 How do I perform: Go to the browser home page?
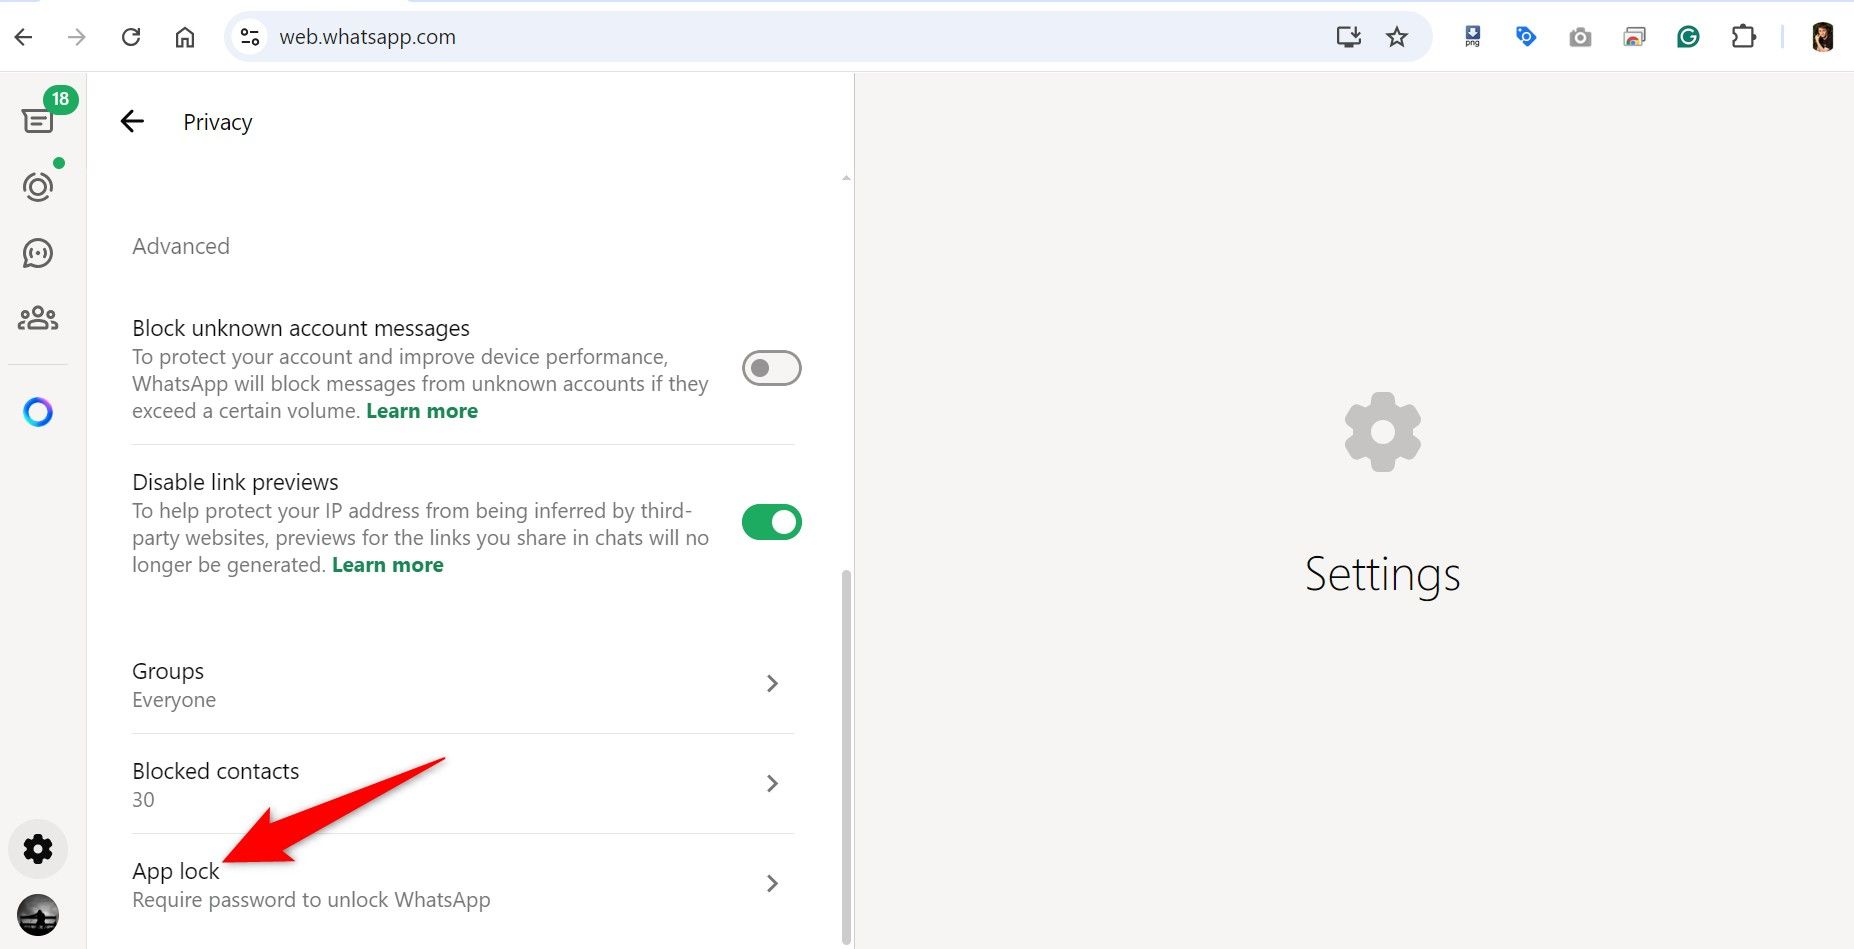click(x=185, y=37)
